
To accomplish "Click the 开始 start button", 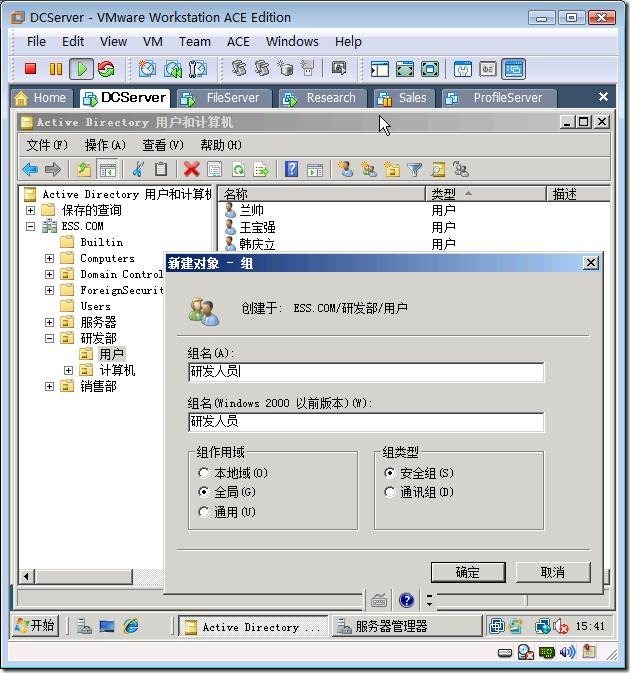I will pos(35,626).
